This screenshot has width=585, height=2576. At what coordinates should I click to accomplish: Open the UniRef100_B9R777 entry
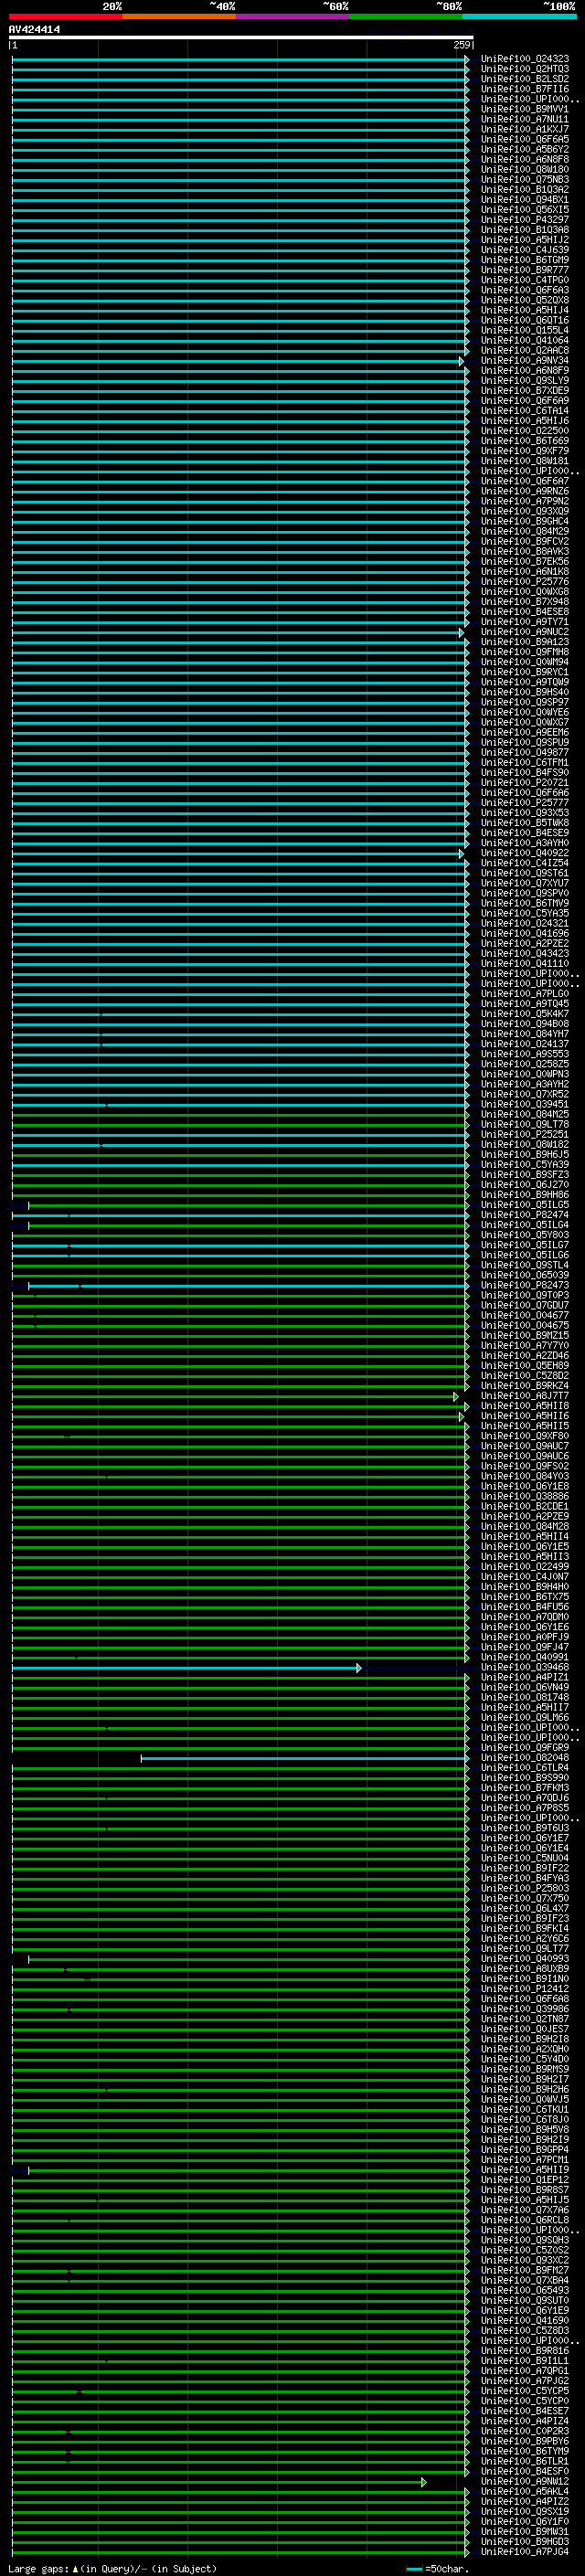tap(525, 270)
